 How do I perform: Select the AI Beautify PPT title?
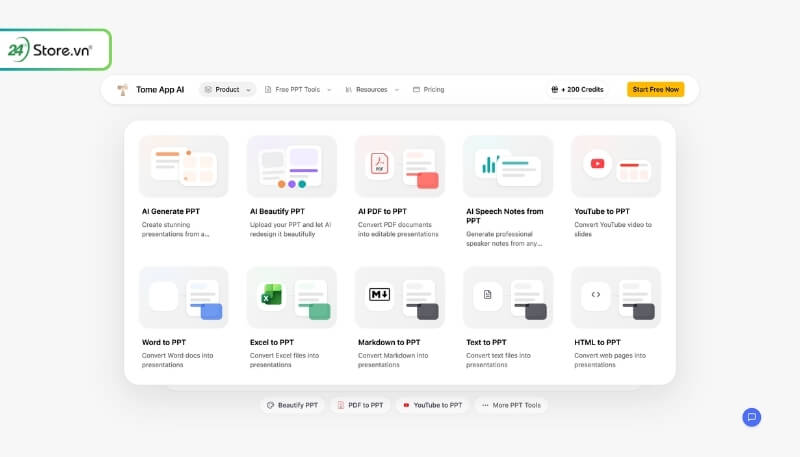click(277, 211)
